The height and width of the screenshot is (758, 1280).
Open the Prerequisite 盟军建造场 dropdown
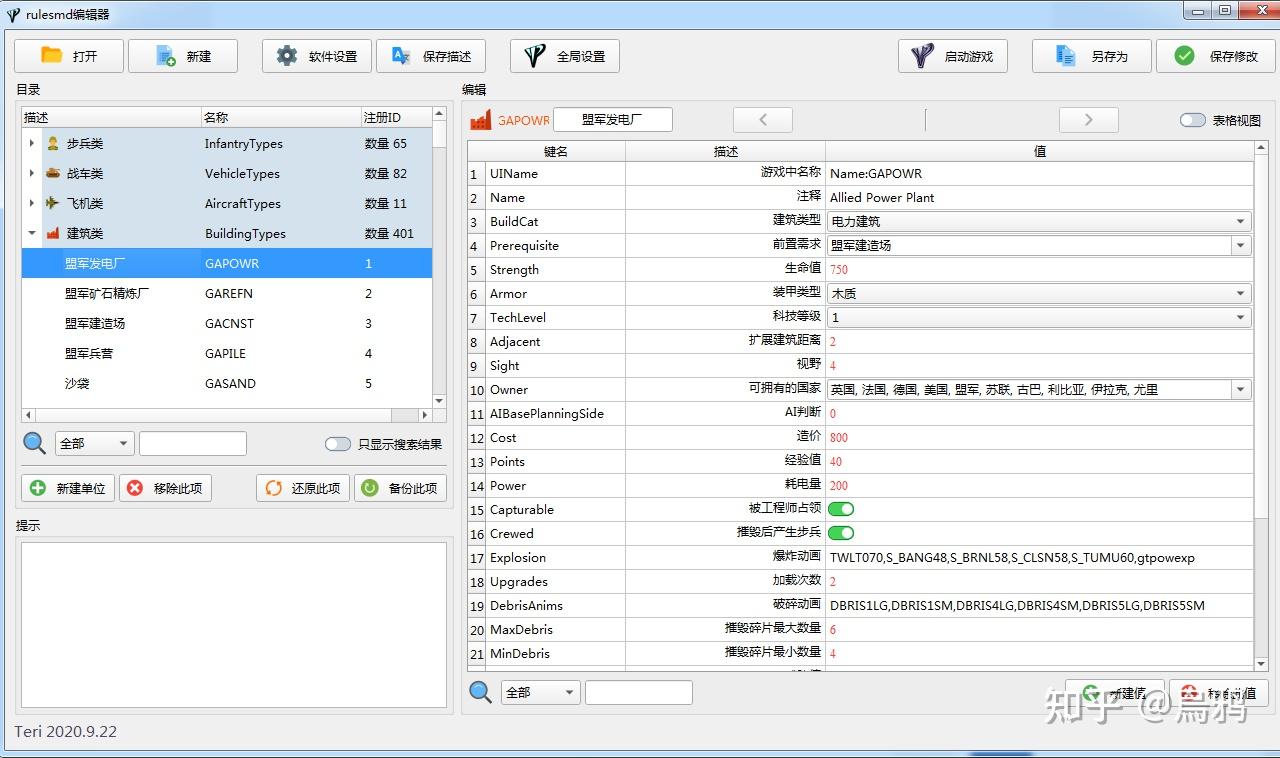click(x=1039, y=245)
